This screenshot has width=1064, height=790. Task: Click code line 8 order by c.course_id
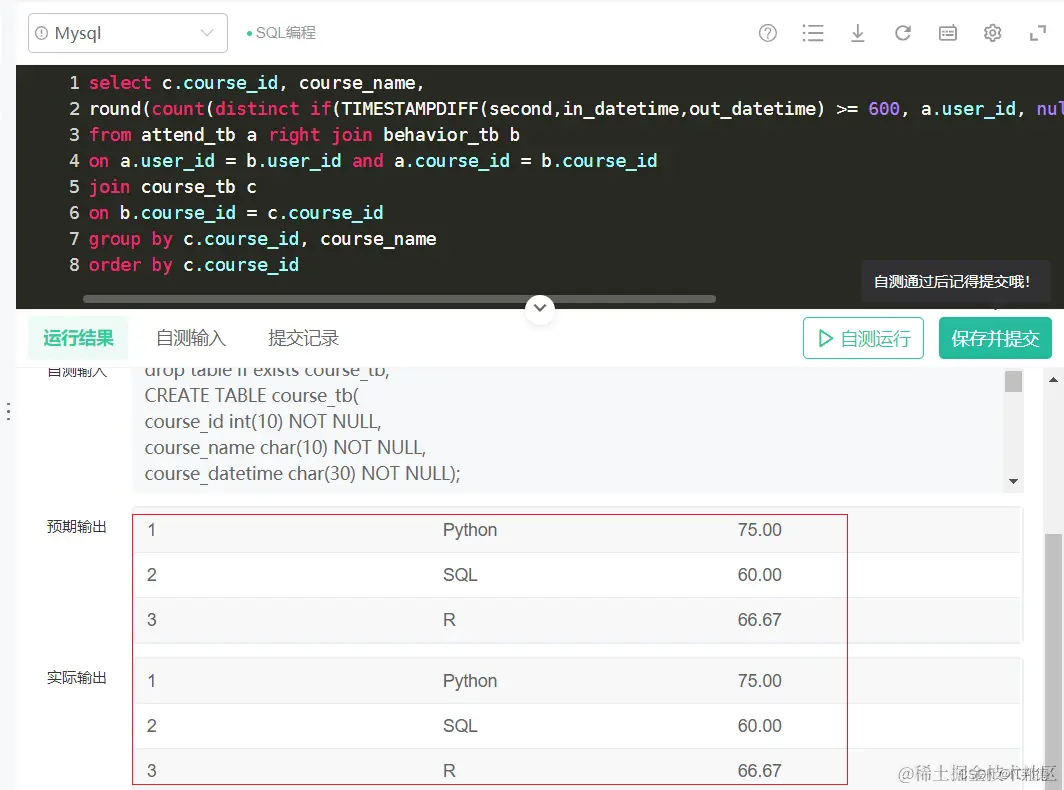(x=194, y=265)
